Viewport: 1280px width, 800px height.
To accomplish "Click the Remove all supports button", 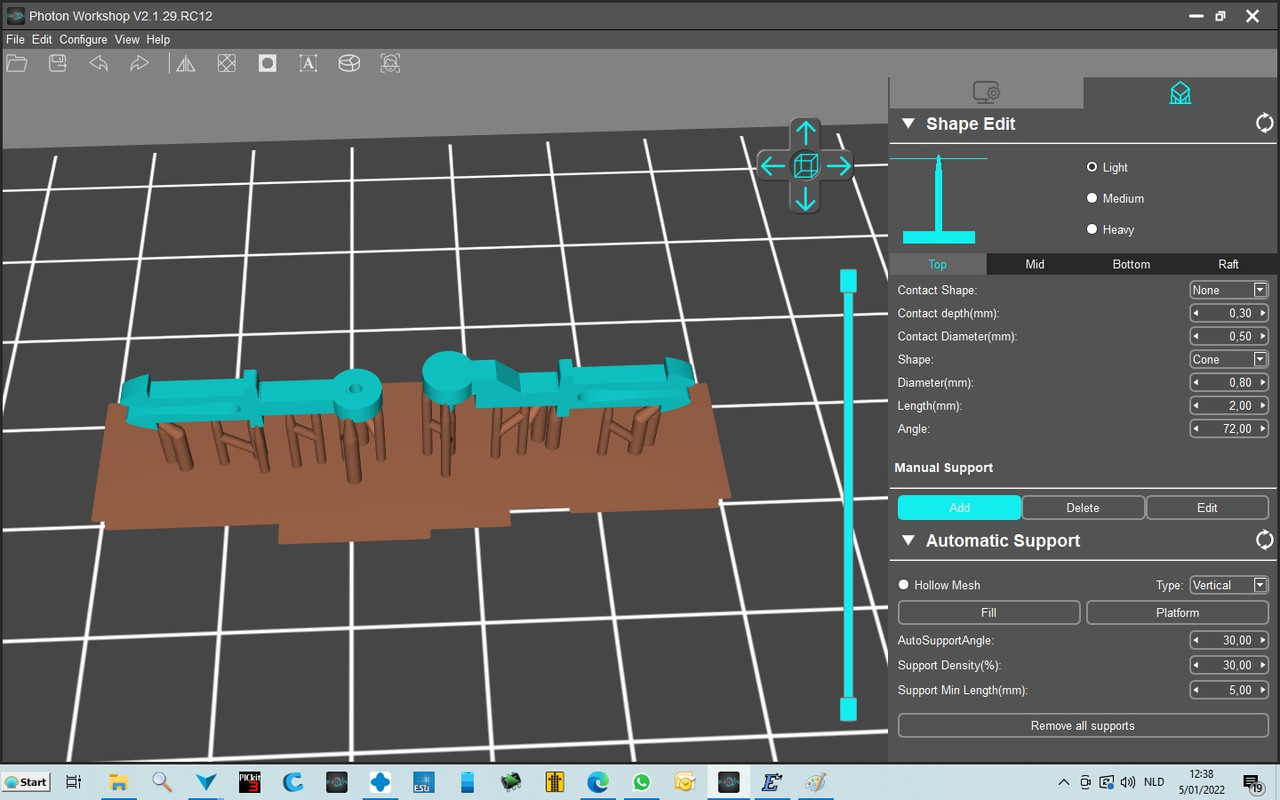I will click(1083, 726).
